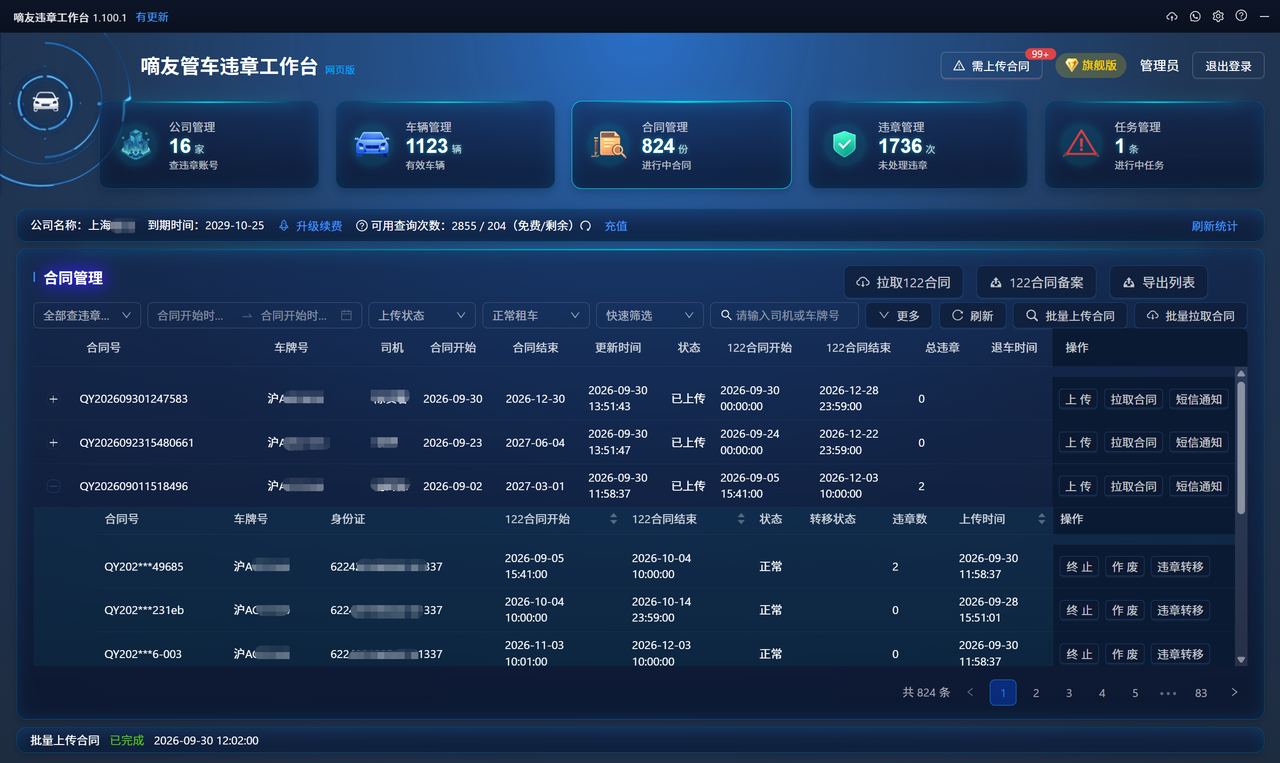This screenshot has height=763, width=1280.
Task: Expand the 更多 filter options
Action: (899, 315)
